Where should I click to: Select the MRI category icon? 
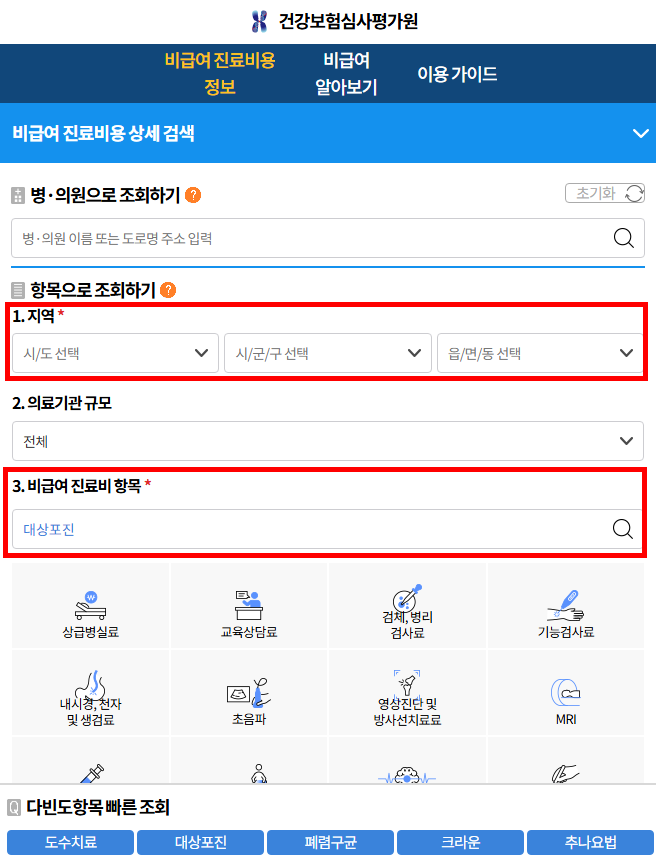(565, 693)
